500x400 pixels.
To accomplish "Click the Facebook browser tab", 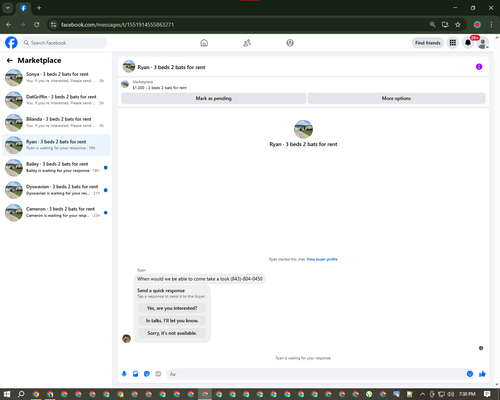I will click(x=23, y=8).
